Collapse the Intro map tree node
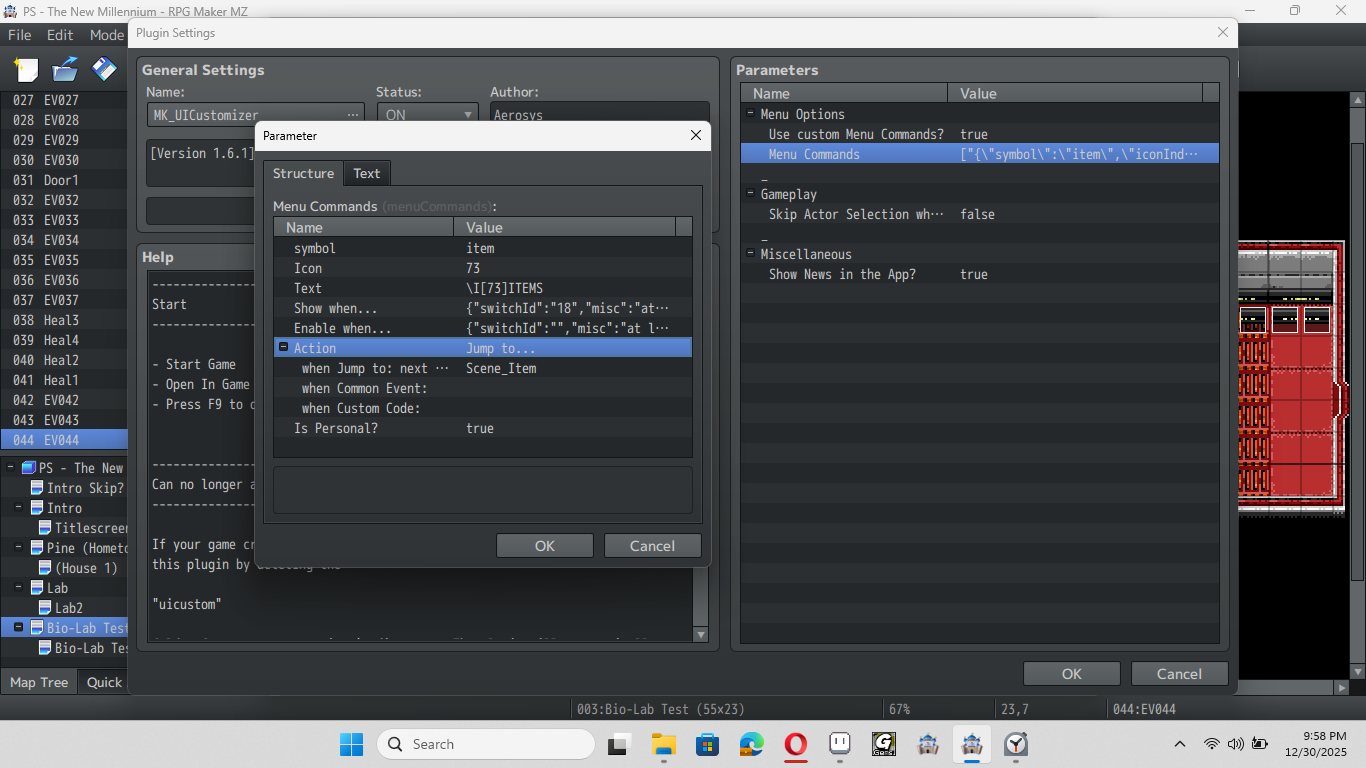This screenshot has width=1366, height=768. 18,508
